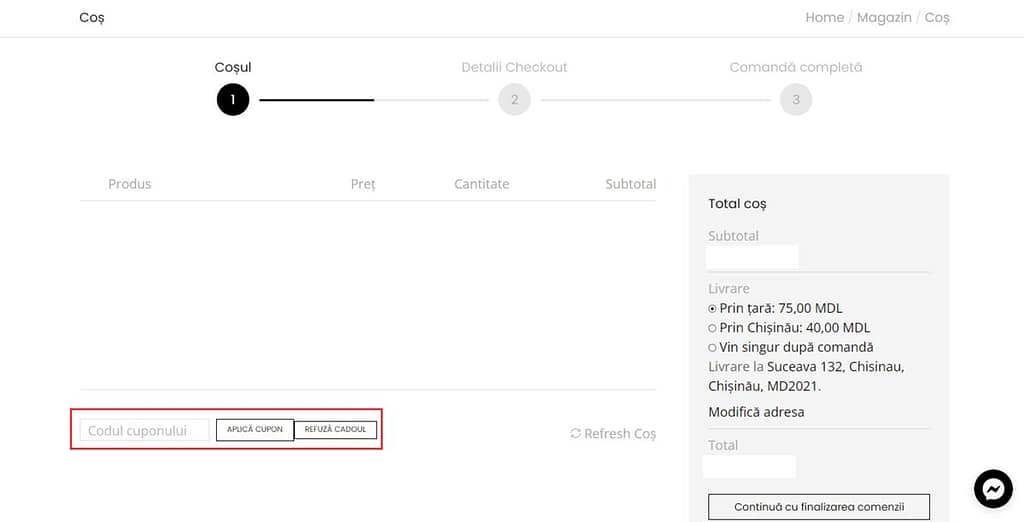Image resolution: width=1024 pixels, height=522 pixels.
Task: Go to Home breadcrumb
Action: click(x=824, y=17)
